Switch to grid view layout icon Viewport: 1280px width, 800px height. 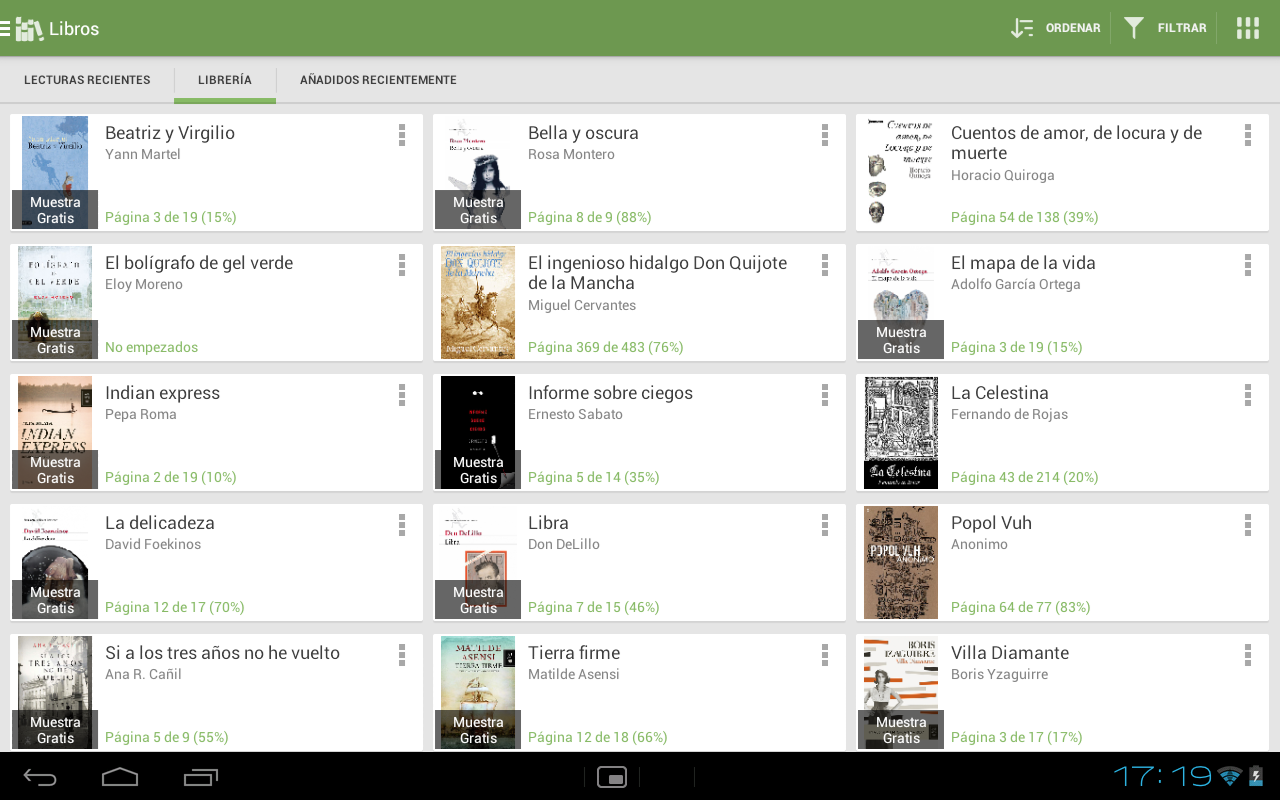[1247, 28]
